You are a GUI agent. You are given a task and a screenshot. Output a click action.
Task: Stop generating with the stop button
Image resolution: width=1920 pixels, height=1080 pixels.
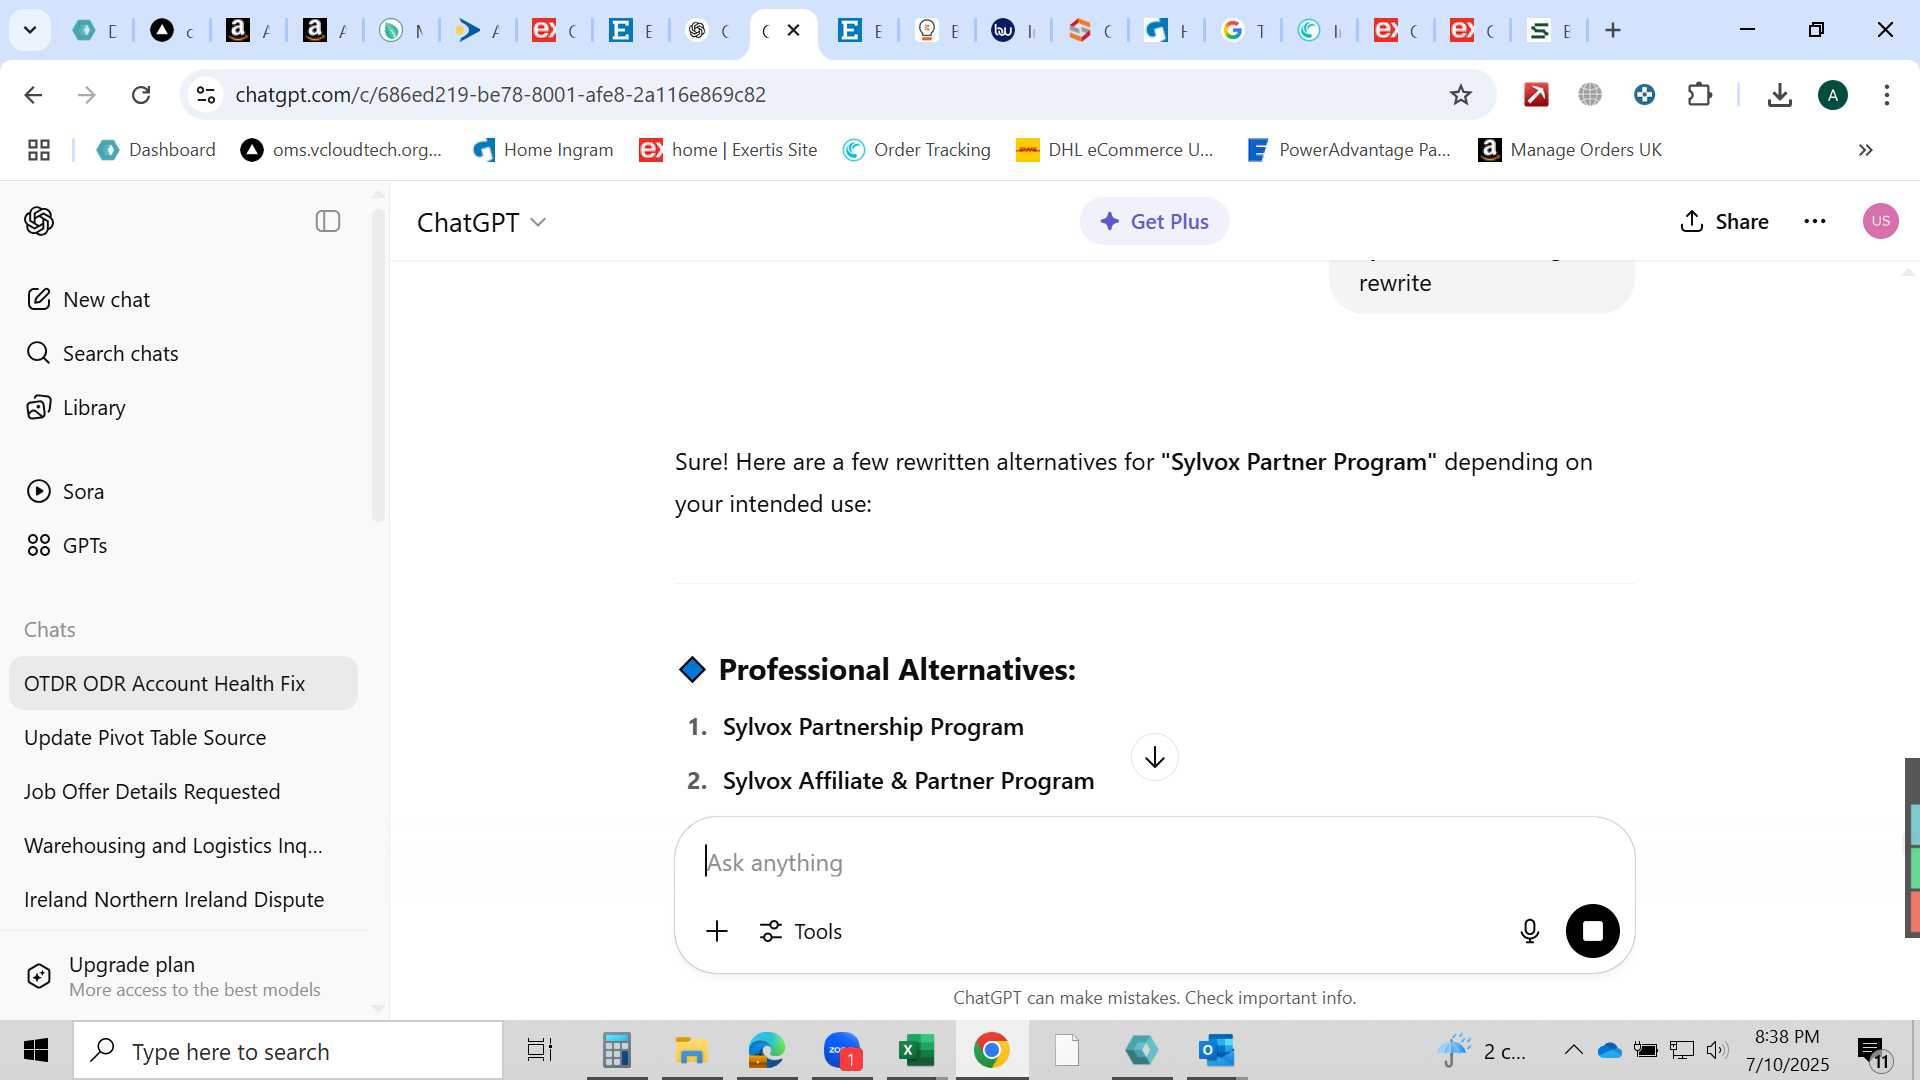pos(1592,931)
